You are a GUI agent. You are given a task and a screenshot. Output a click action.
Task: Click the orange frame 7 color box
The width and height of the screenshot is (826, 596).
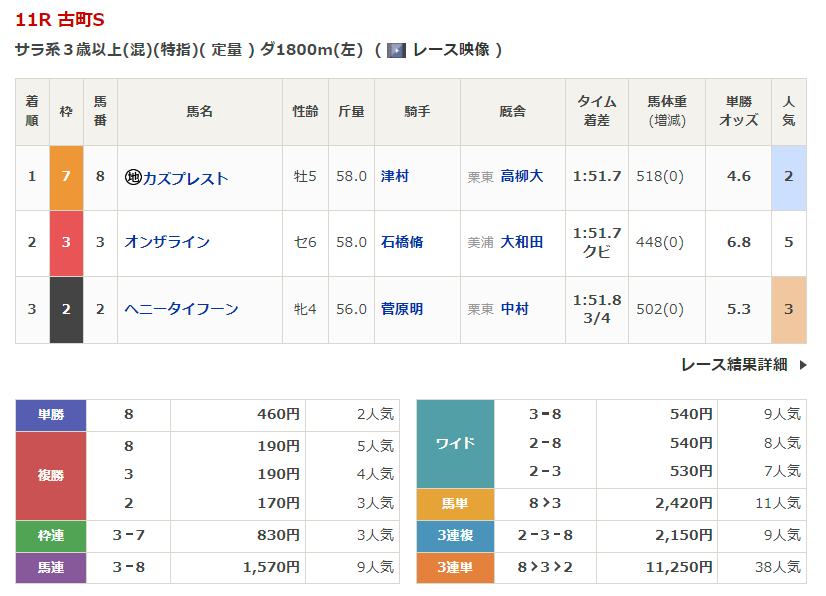coord(66,178)
